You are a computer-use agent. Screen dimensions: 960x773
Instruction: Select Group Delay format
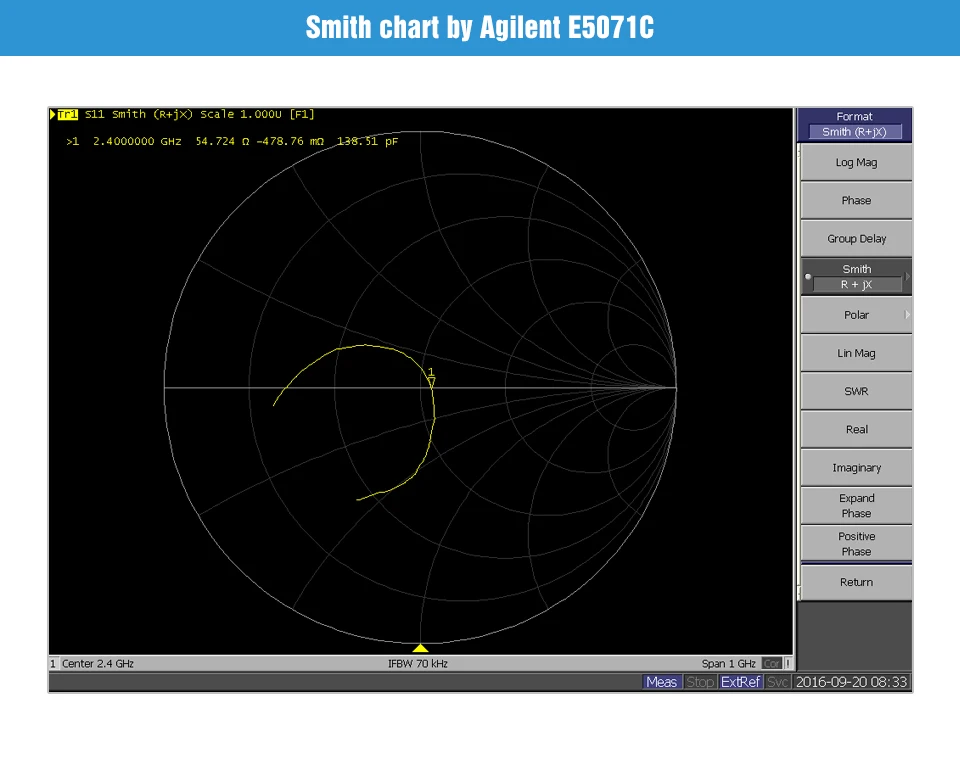856,239
